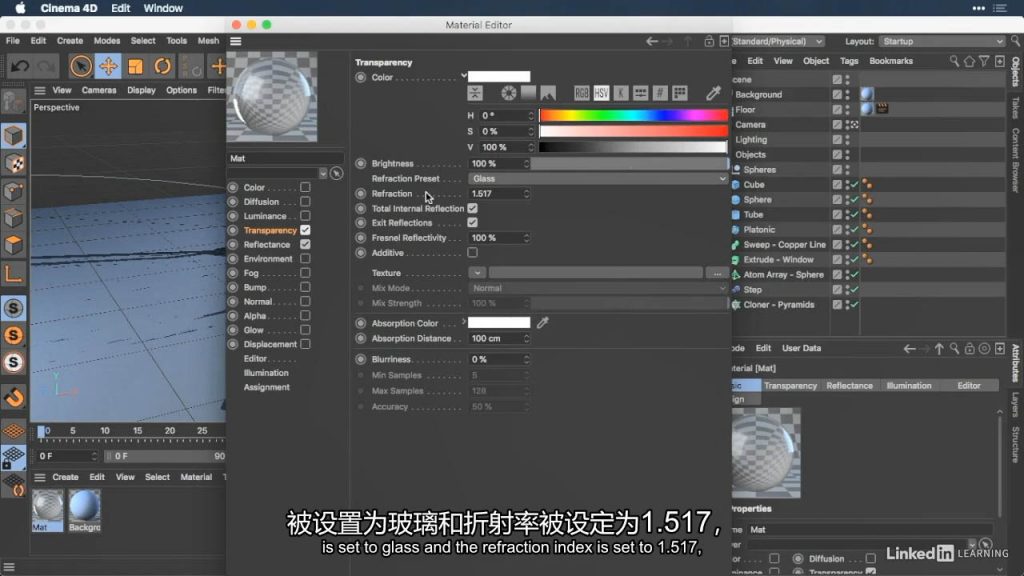Open the Window menu in macOS menu bar

click(163, 8)
